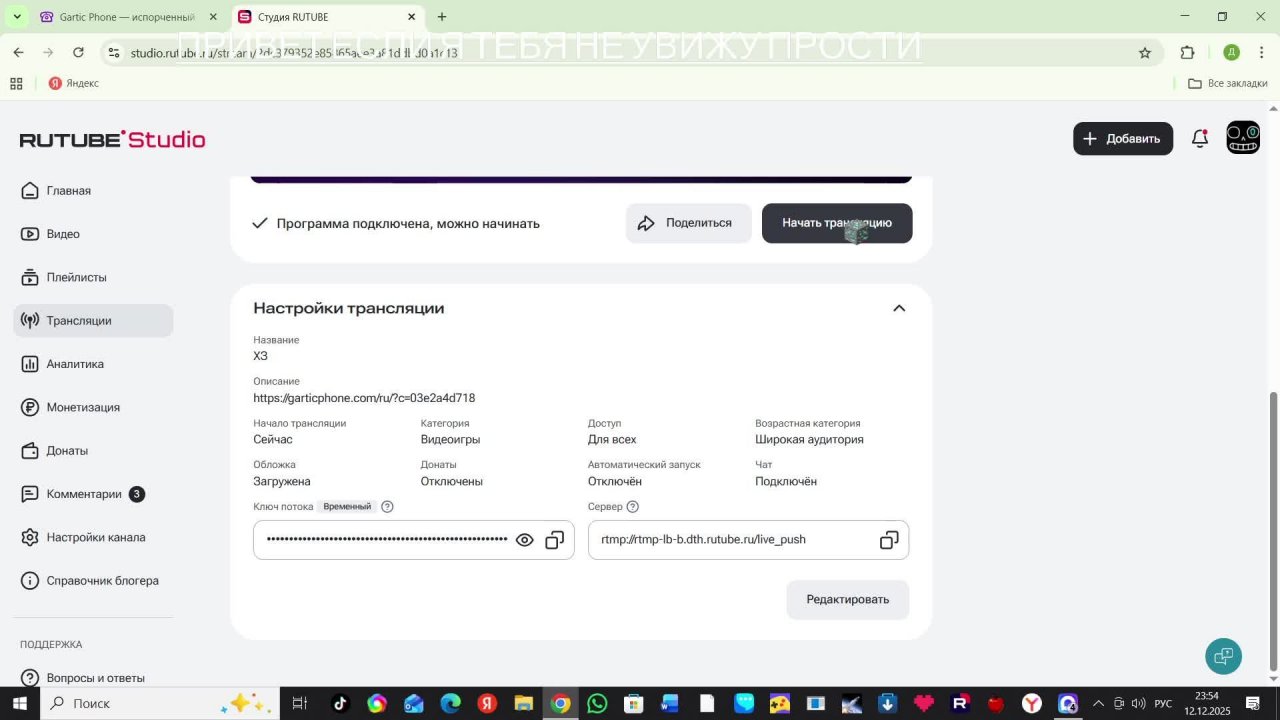Reveal the stream key with eye icon
This screenshot has height=720, width=1280.
[x=524, y=540]
